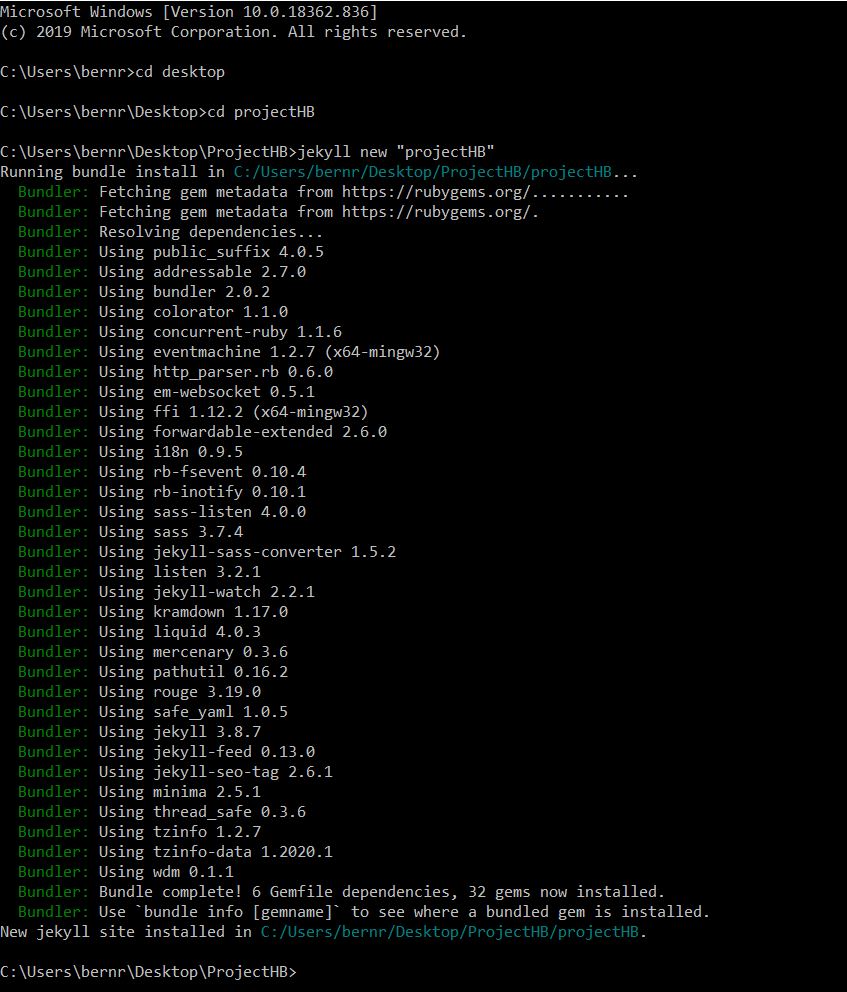Select "Using listen 3.2.1" line
Image resolution: width=847 pixels, height=992 pixels.
(x=139, y=572)
